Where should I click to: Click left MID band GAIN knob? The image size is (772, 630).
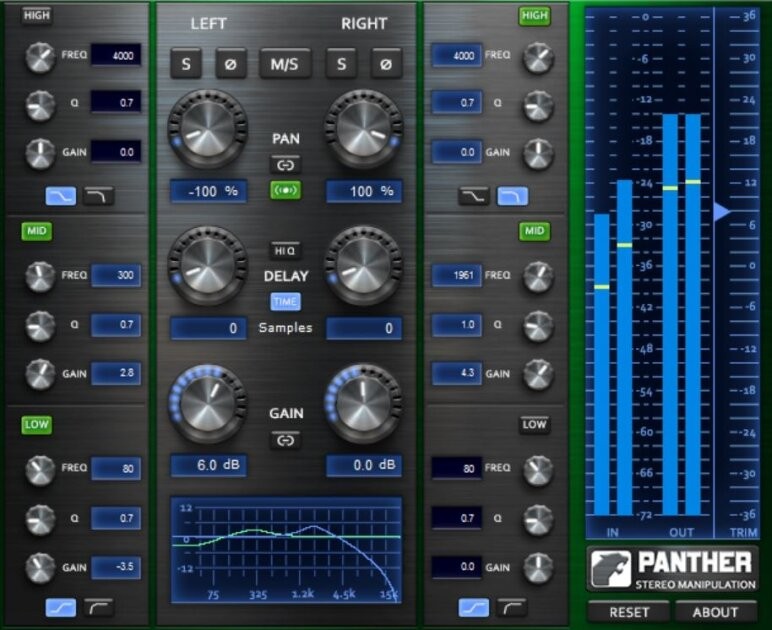click(x=40, y=374)
